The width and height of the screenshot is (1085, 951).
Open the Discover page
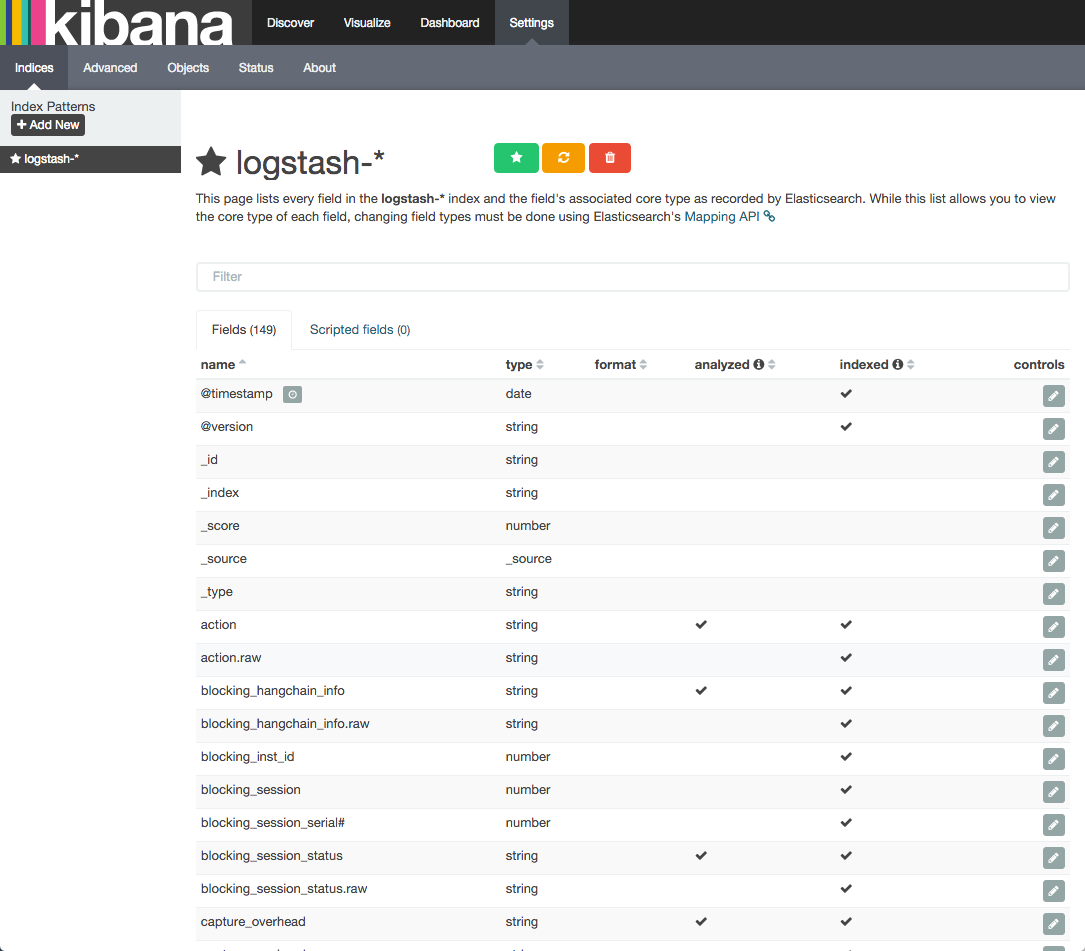tap(290, 23)
